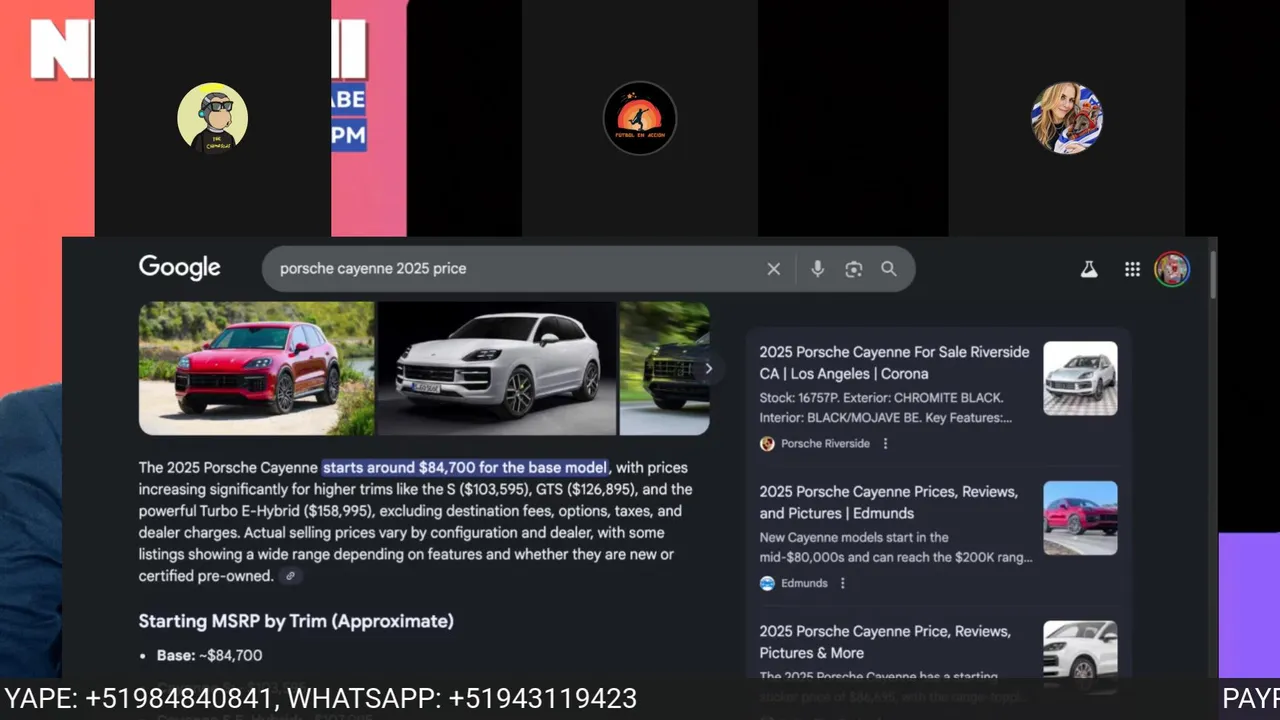Open the Google logo homepage link

[179, 268]
